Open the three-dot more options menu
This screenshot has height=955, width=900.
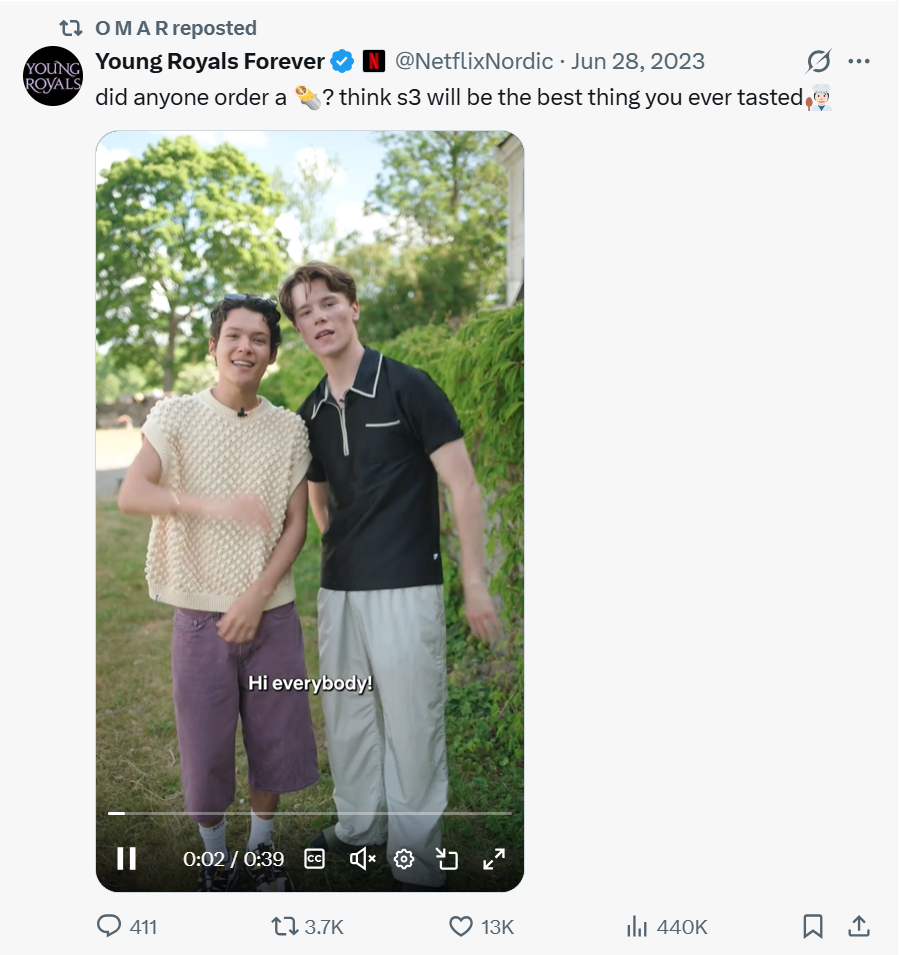tap(858, 61)
